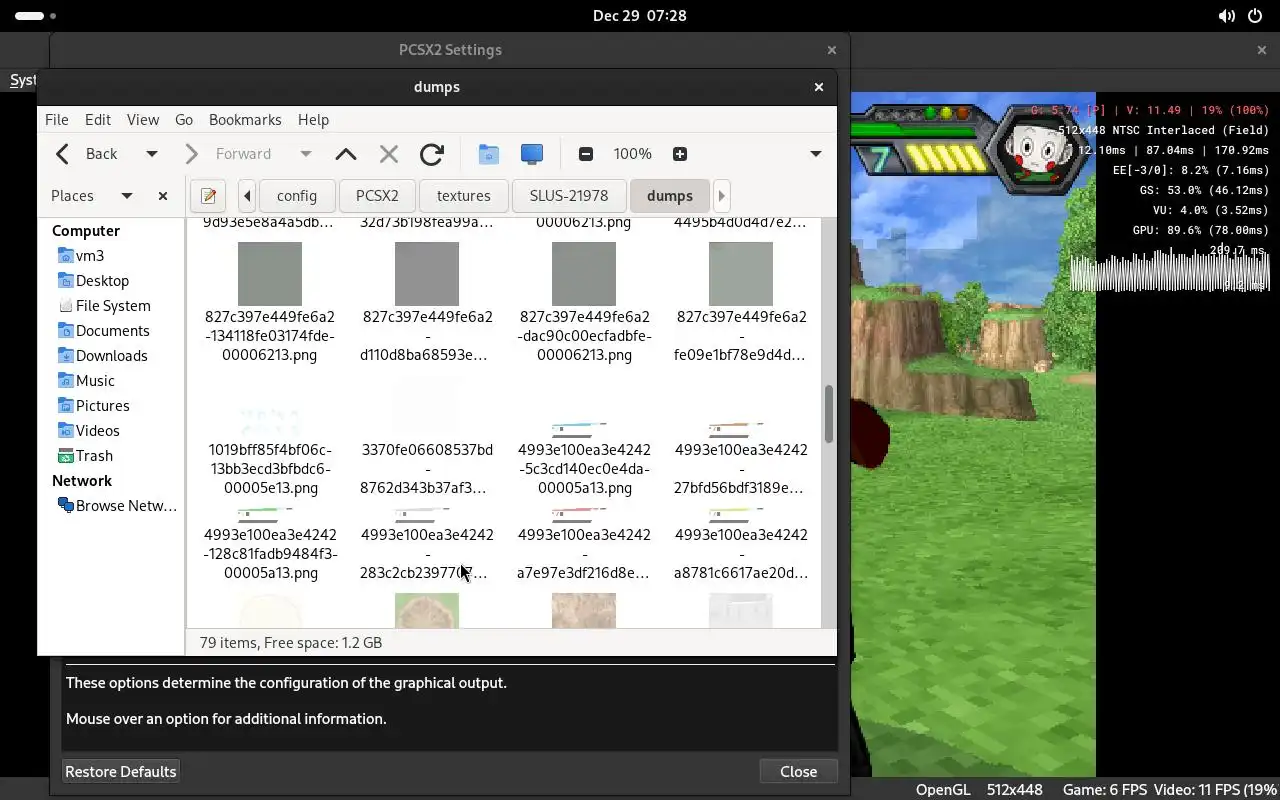This screenshot has height=800, width=1280.
Task: Open the Home folder icon in toolbar
Action: point(488,154)
